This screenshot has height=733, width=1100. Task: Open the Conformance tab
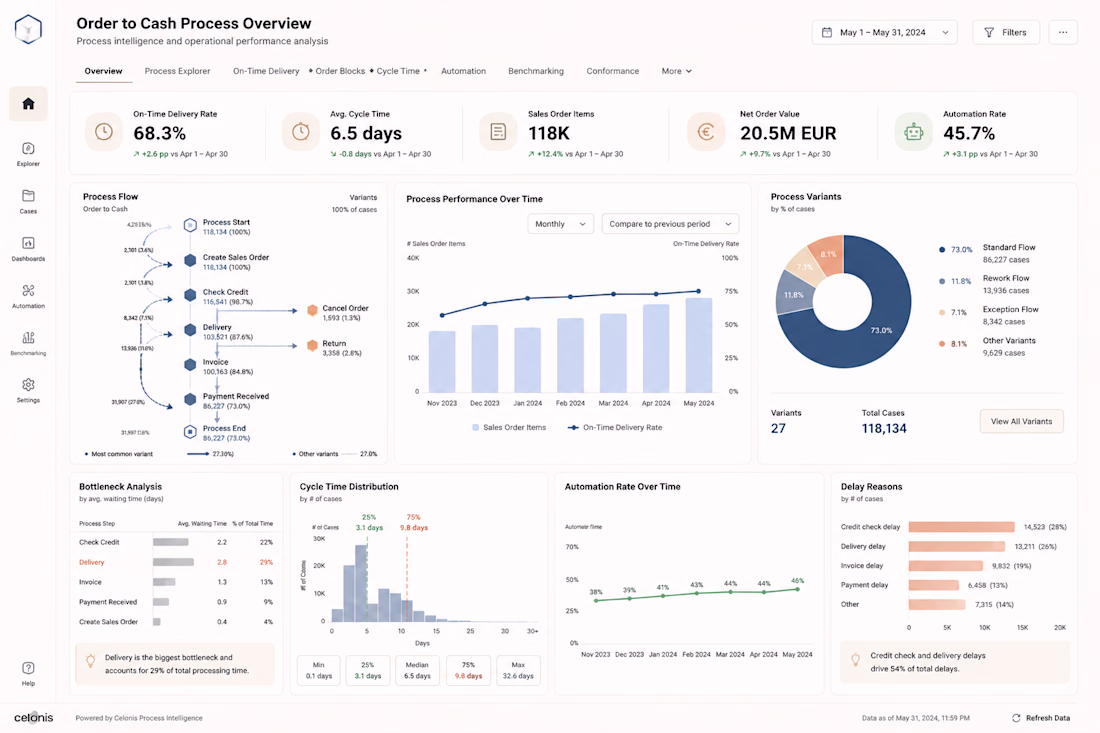pyautogui.click(x=612, y=71)
